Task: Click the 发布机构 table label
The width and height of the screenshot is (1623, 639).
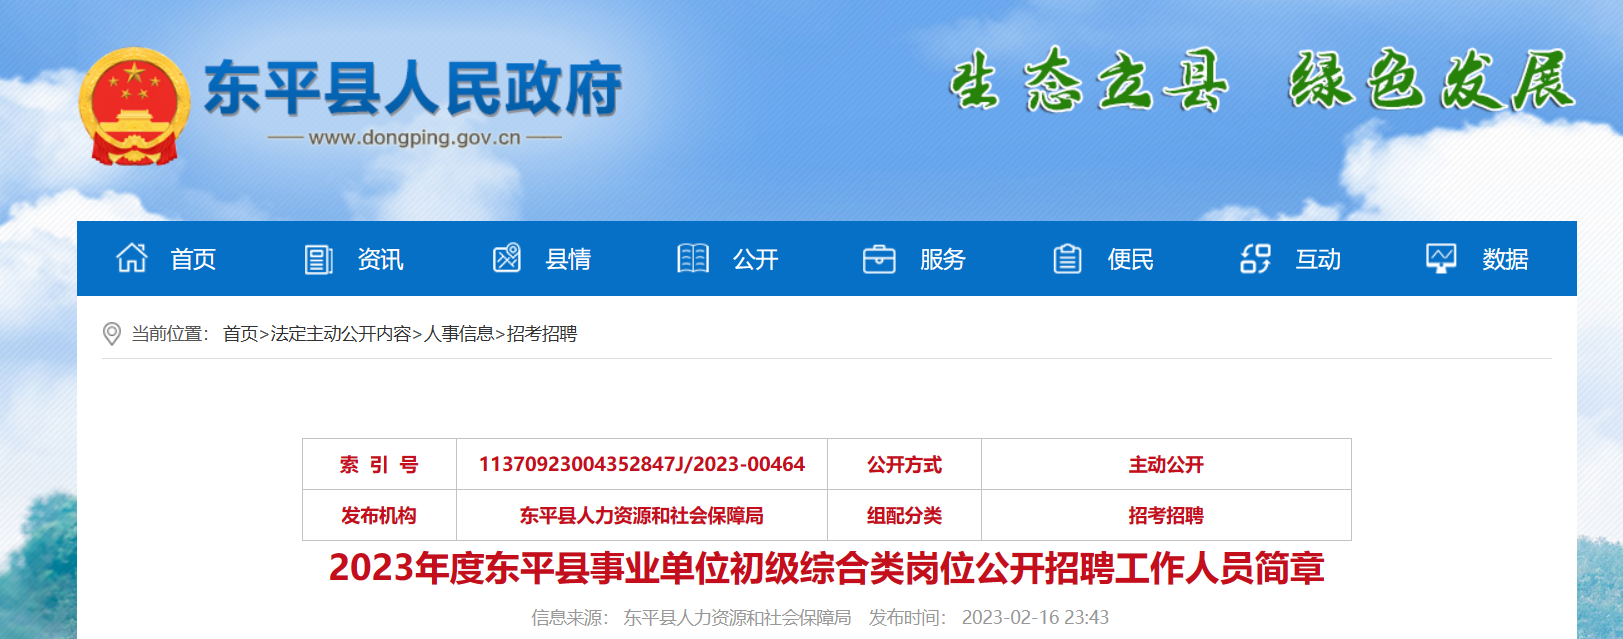Action: tap(379, 516)
